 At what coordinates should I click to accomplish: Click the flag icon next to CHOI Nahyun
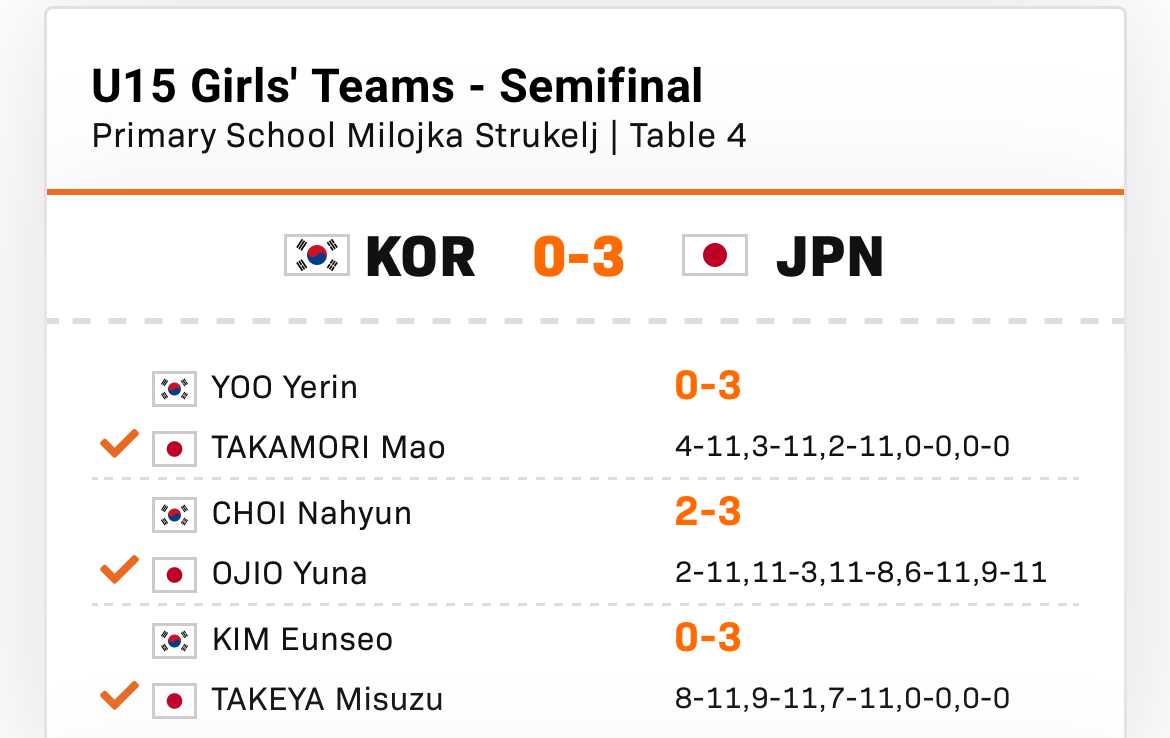(174, 514)
